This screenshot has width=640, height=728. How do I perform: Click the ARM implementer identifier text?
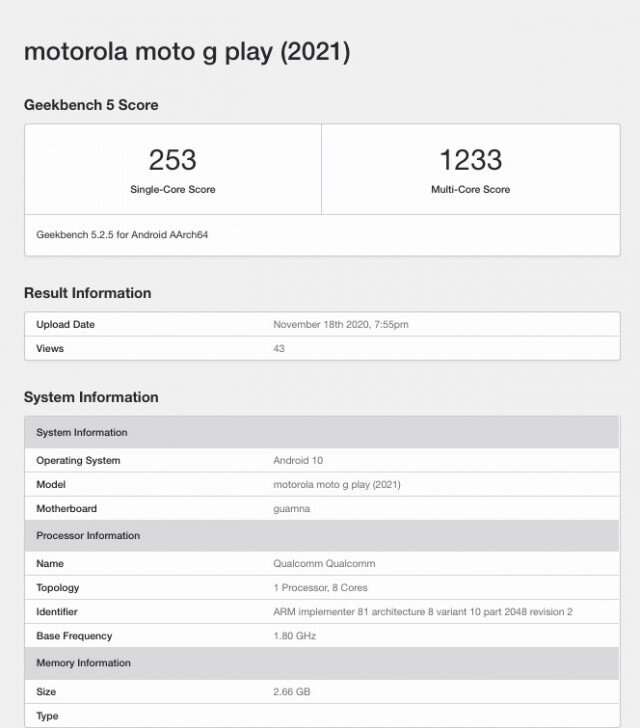(x=423, y=612)
